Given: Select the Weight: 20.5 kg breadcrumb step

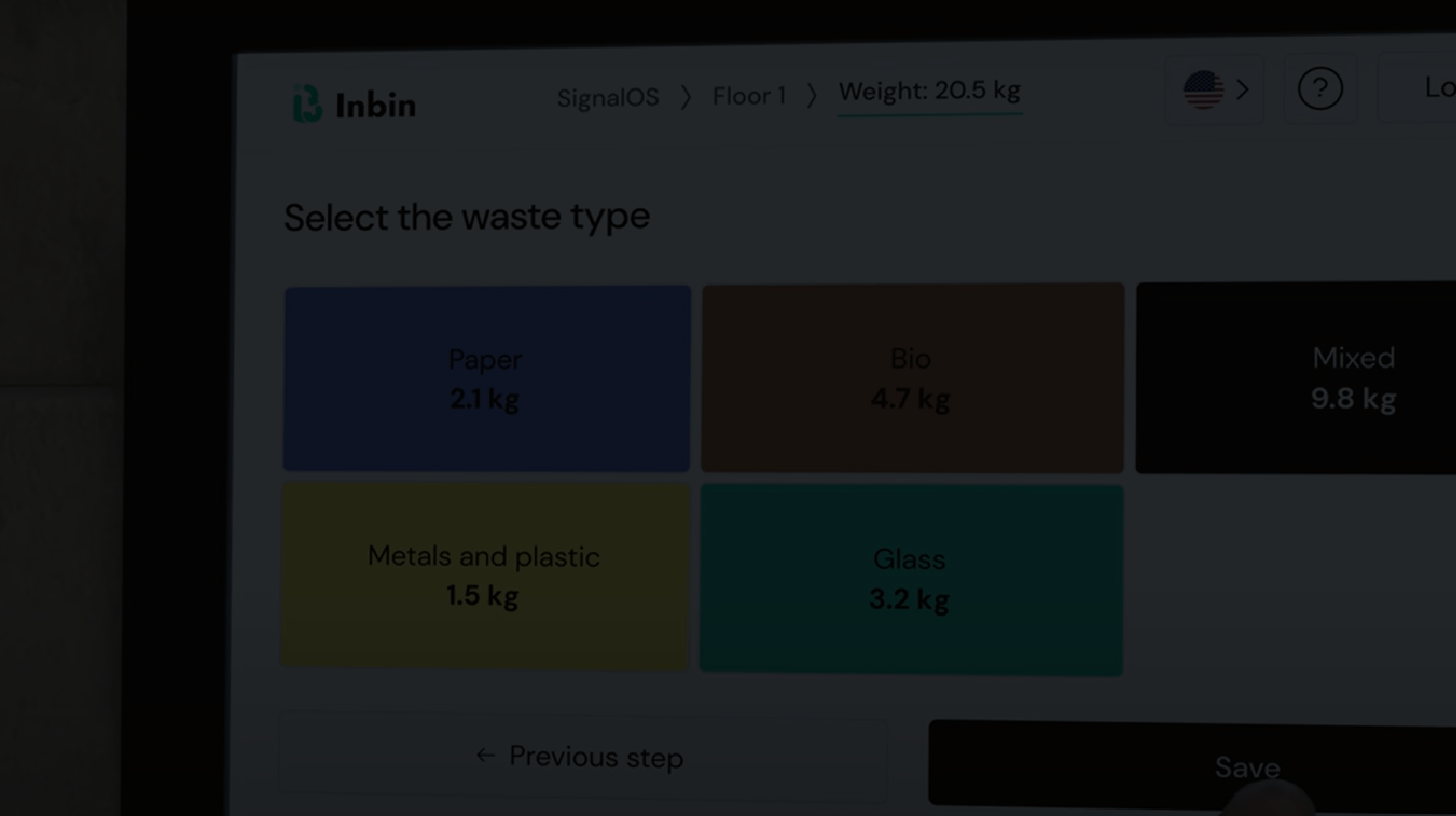Looking at the screenshot, I should (x=929, y=92).
